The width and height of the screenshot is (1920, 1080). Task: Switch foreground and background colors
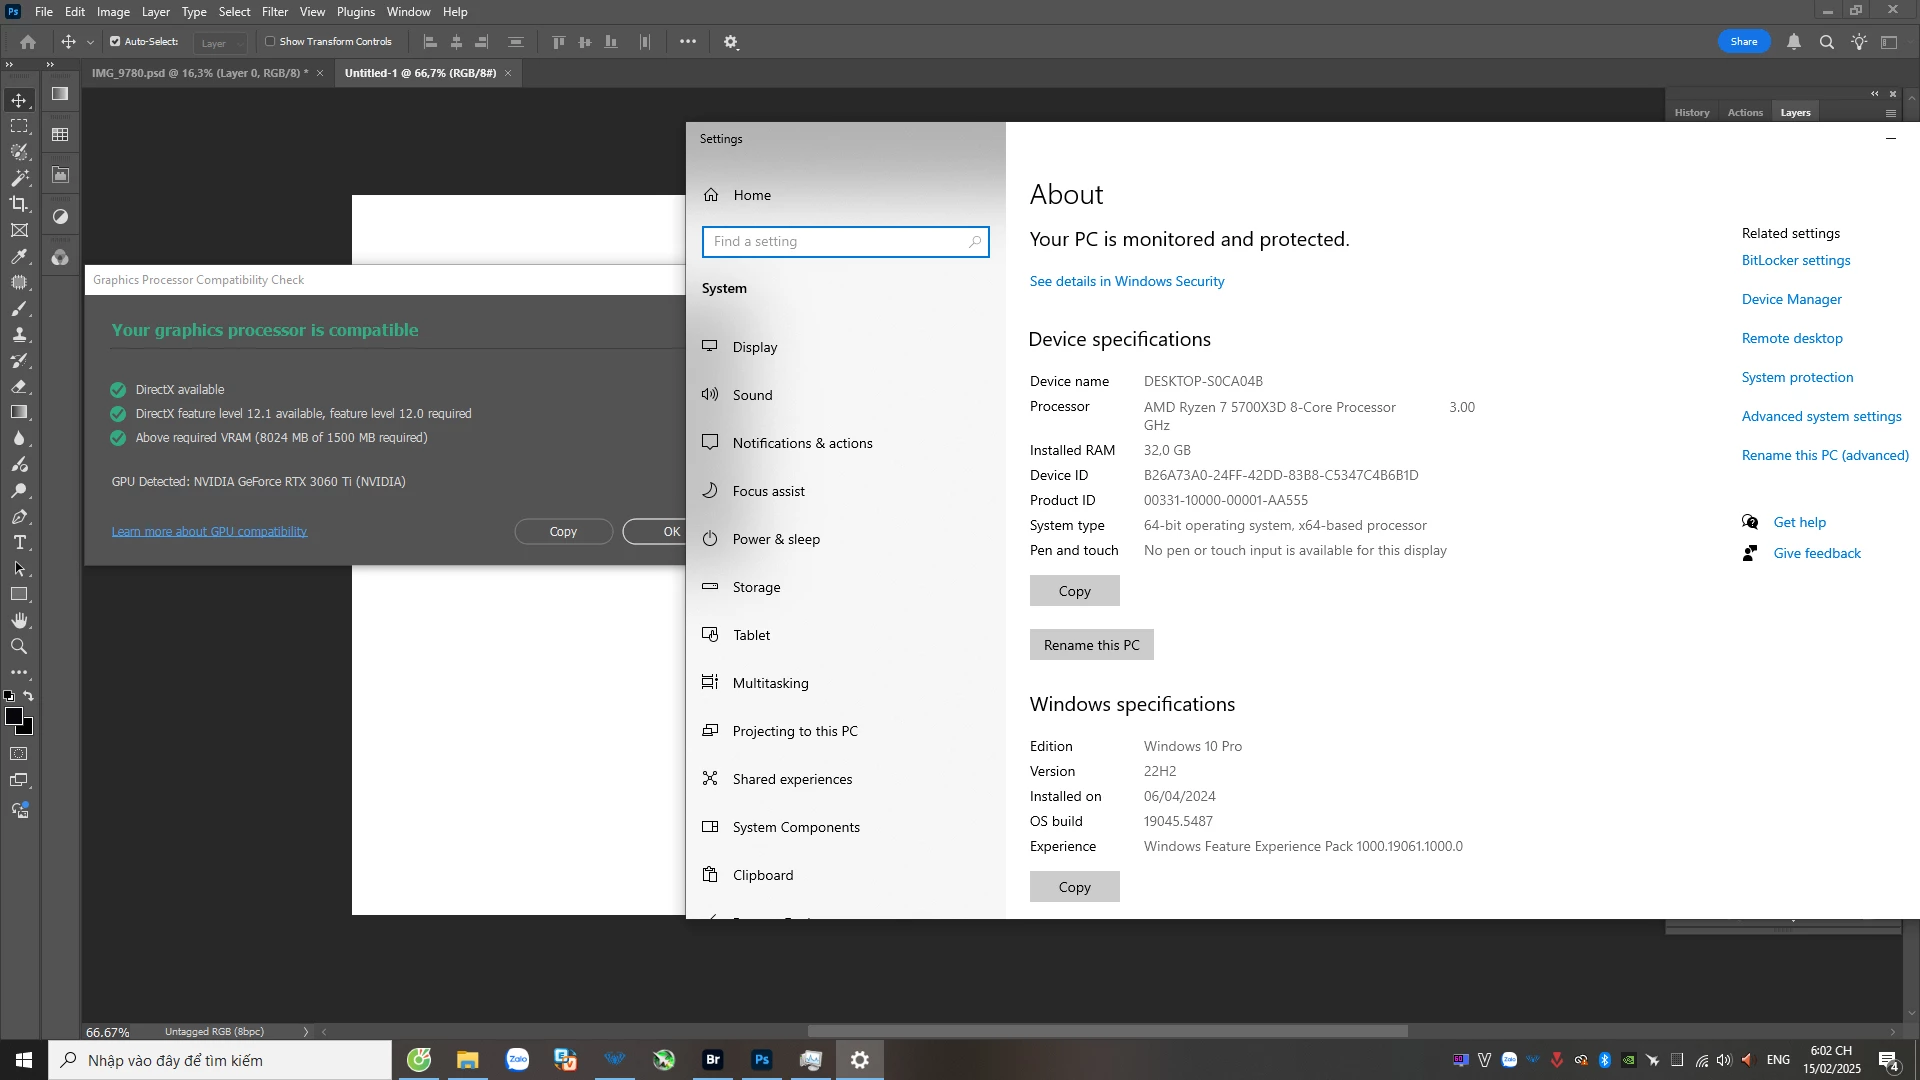(x=28, y=696)
